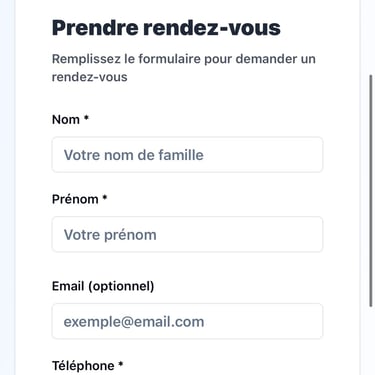Click scrollbar track above the thumb
The image size is (375, 375).
click(x=371, y=37)
